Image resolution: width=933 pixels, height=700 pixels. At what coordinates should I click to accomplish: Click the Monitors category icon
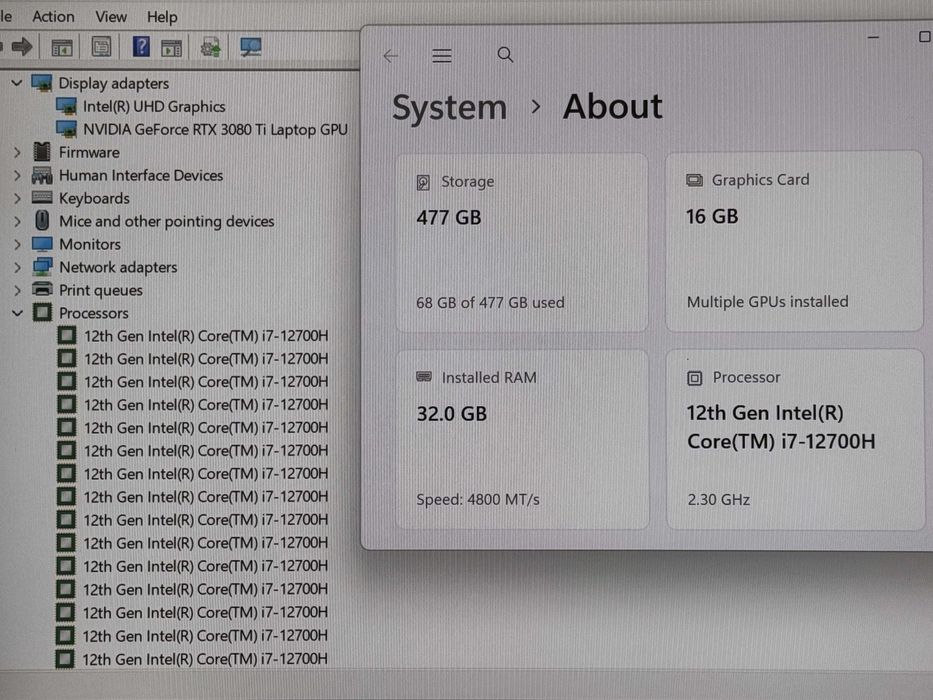tap(42, 244)
